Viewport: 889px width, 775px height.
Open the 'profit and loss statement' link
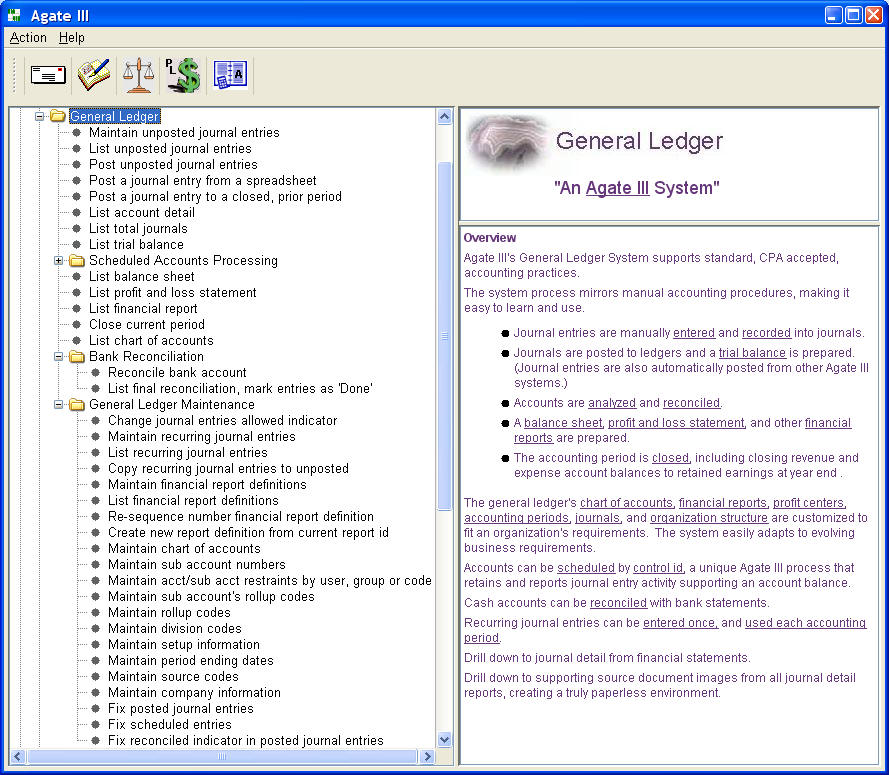click(x=676, y=422)
